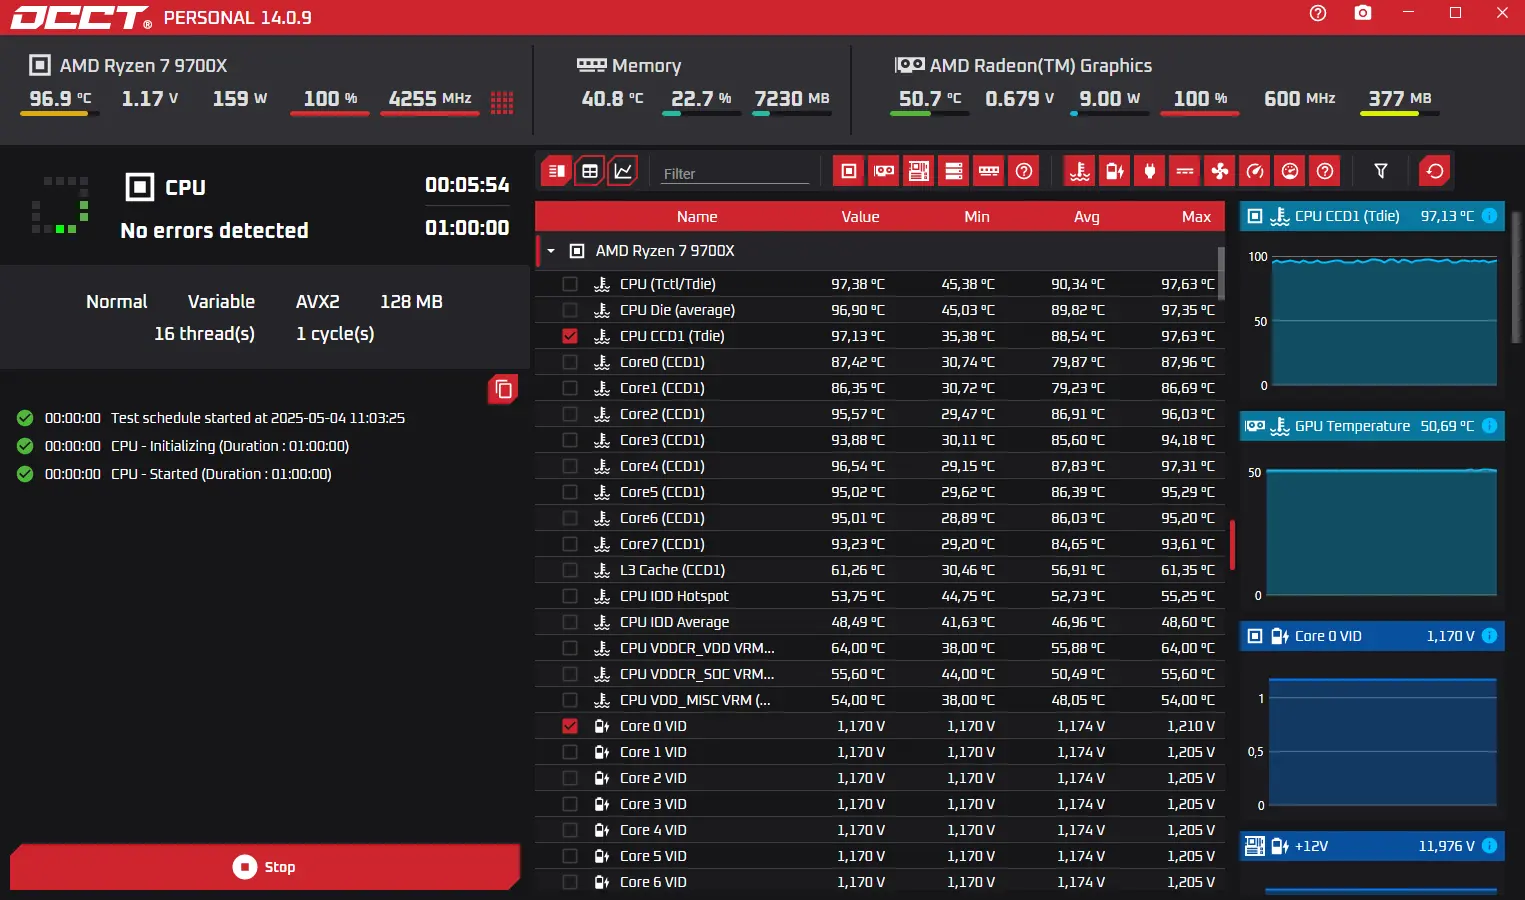Click the CPU CCD1 (Tdie) graph header

pyautogui.click(x=1372, y=216)
